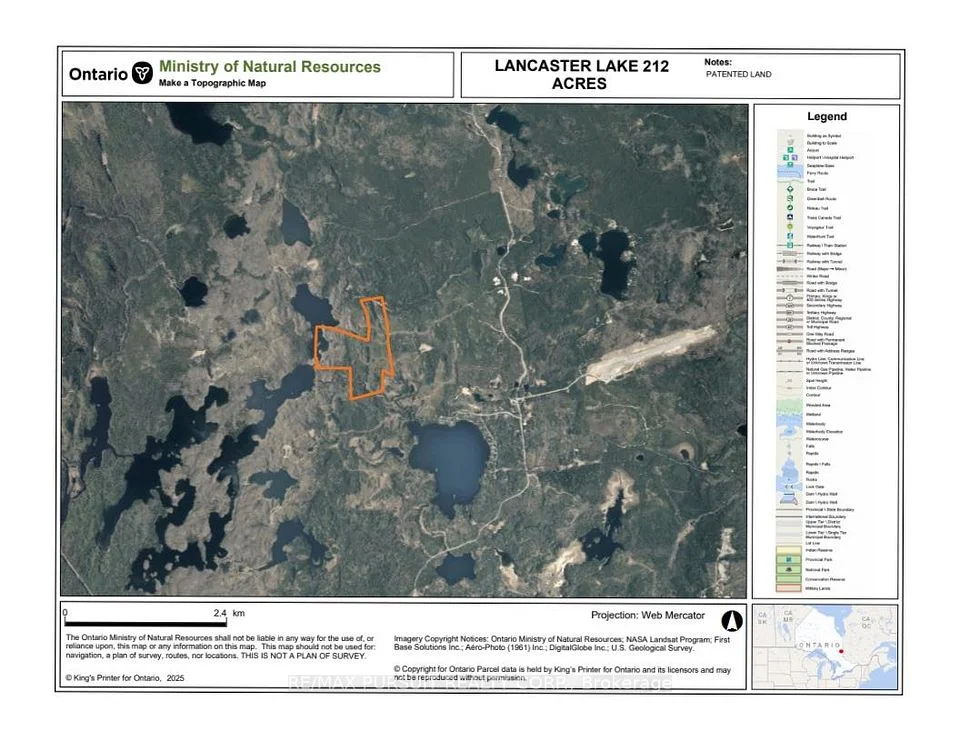Click the north arrow compass icon
The image size is (960, 742).
732,621
